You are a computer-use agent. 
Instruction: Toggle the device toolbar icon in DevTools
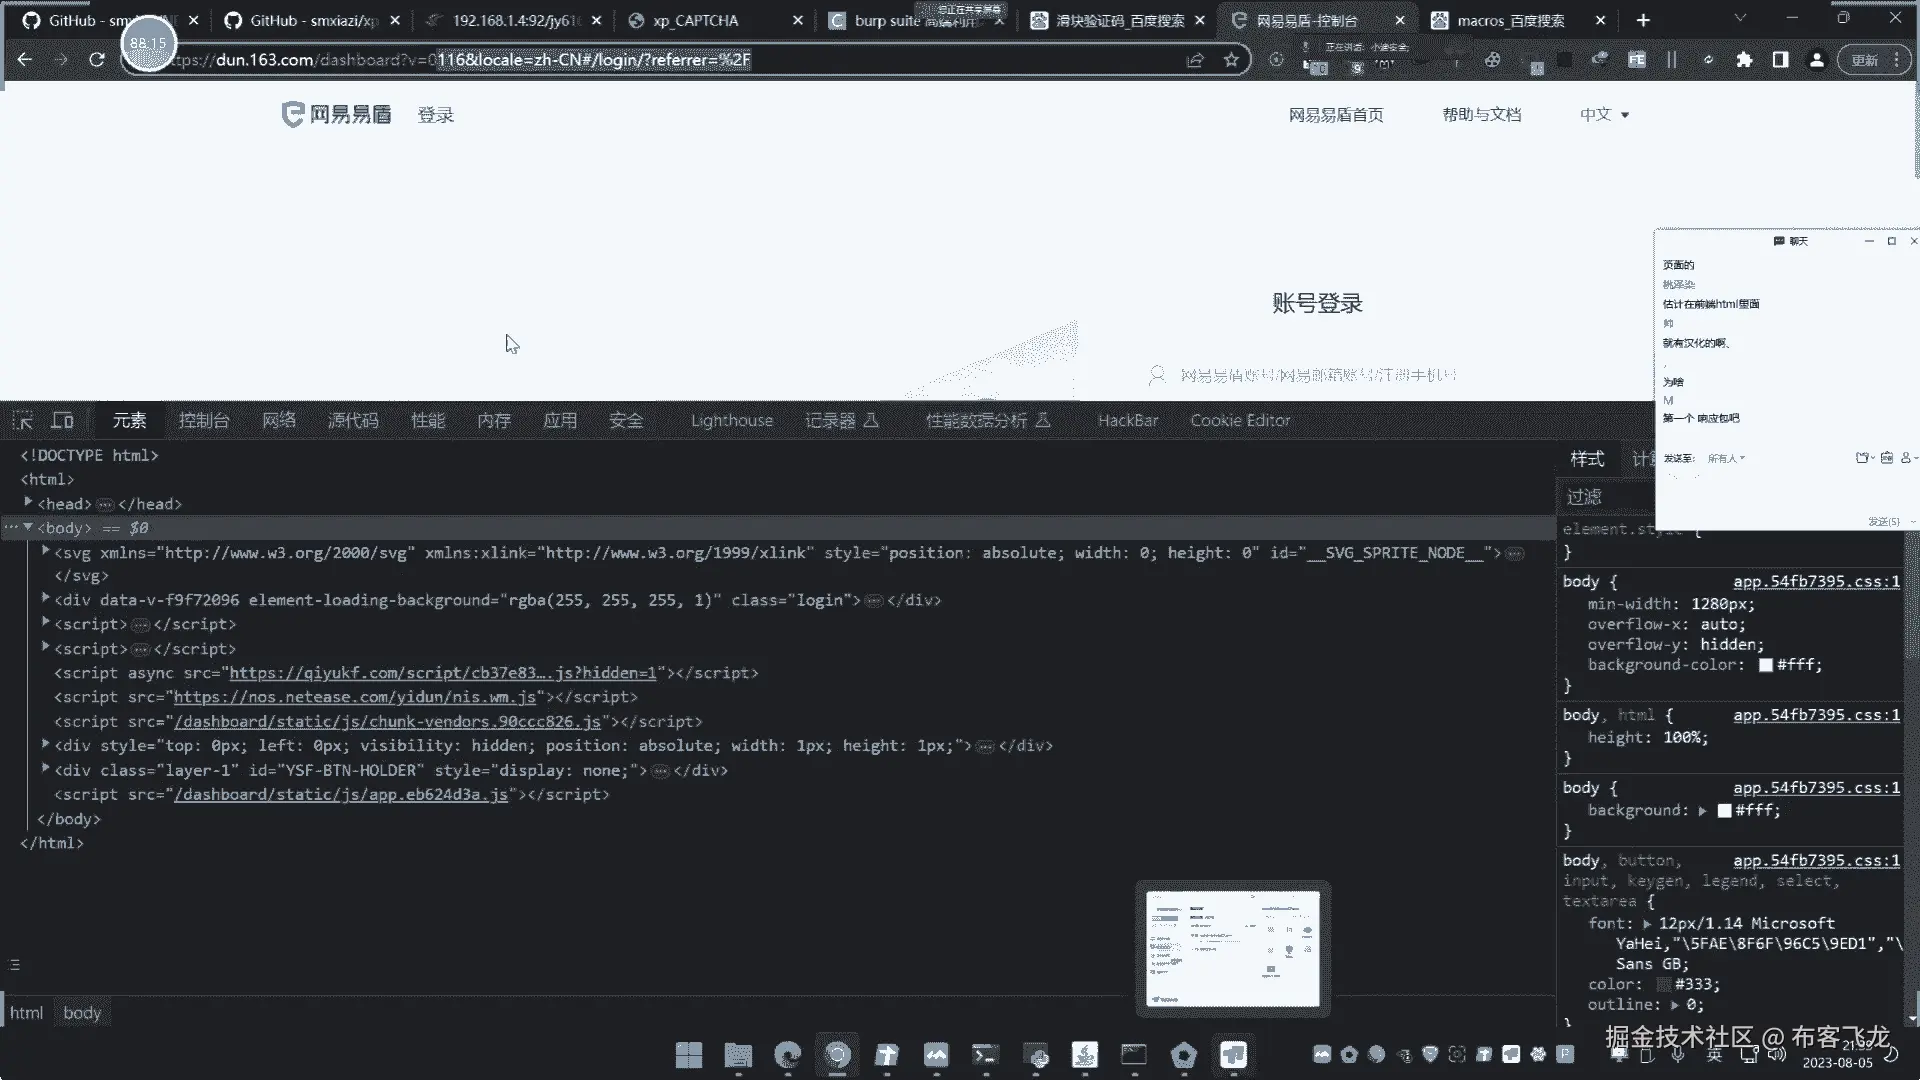tap(63, 421)
